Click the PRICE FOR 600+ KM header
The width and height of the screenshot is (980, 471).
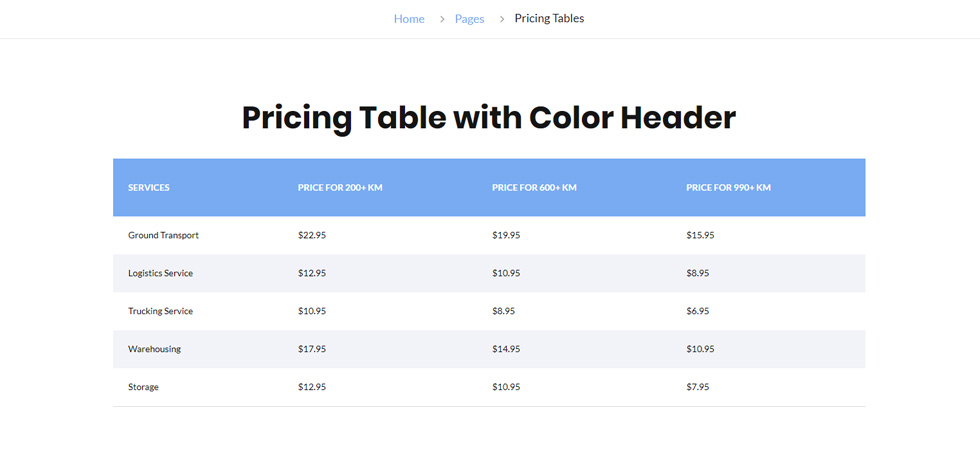534,187
